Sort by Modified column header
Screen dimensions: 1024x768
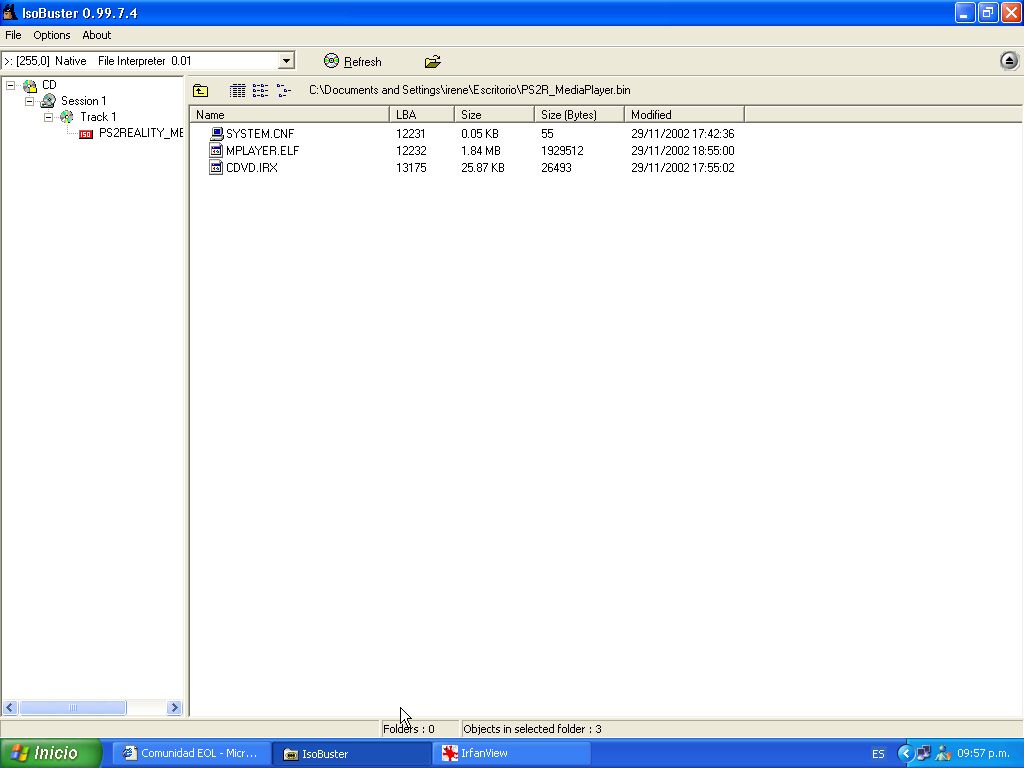click(x=684, y=115)
